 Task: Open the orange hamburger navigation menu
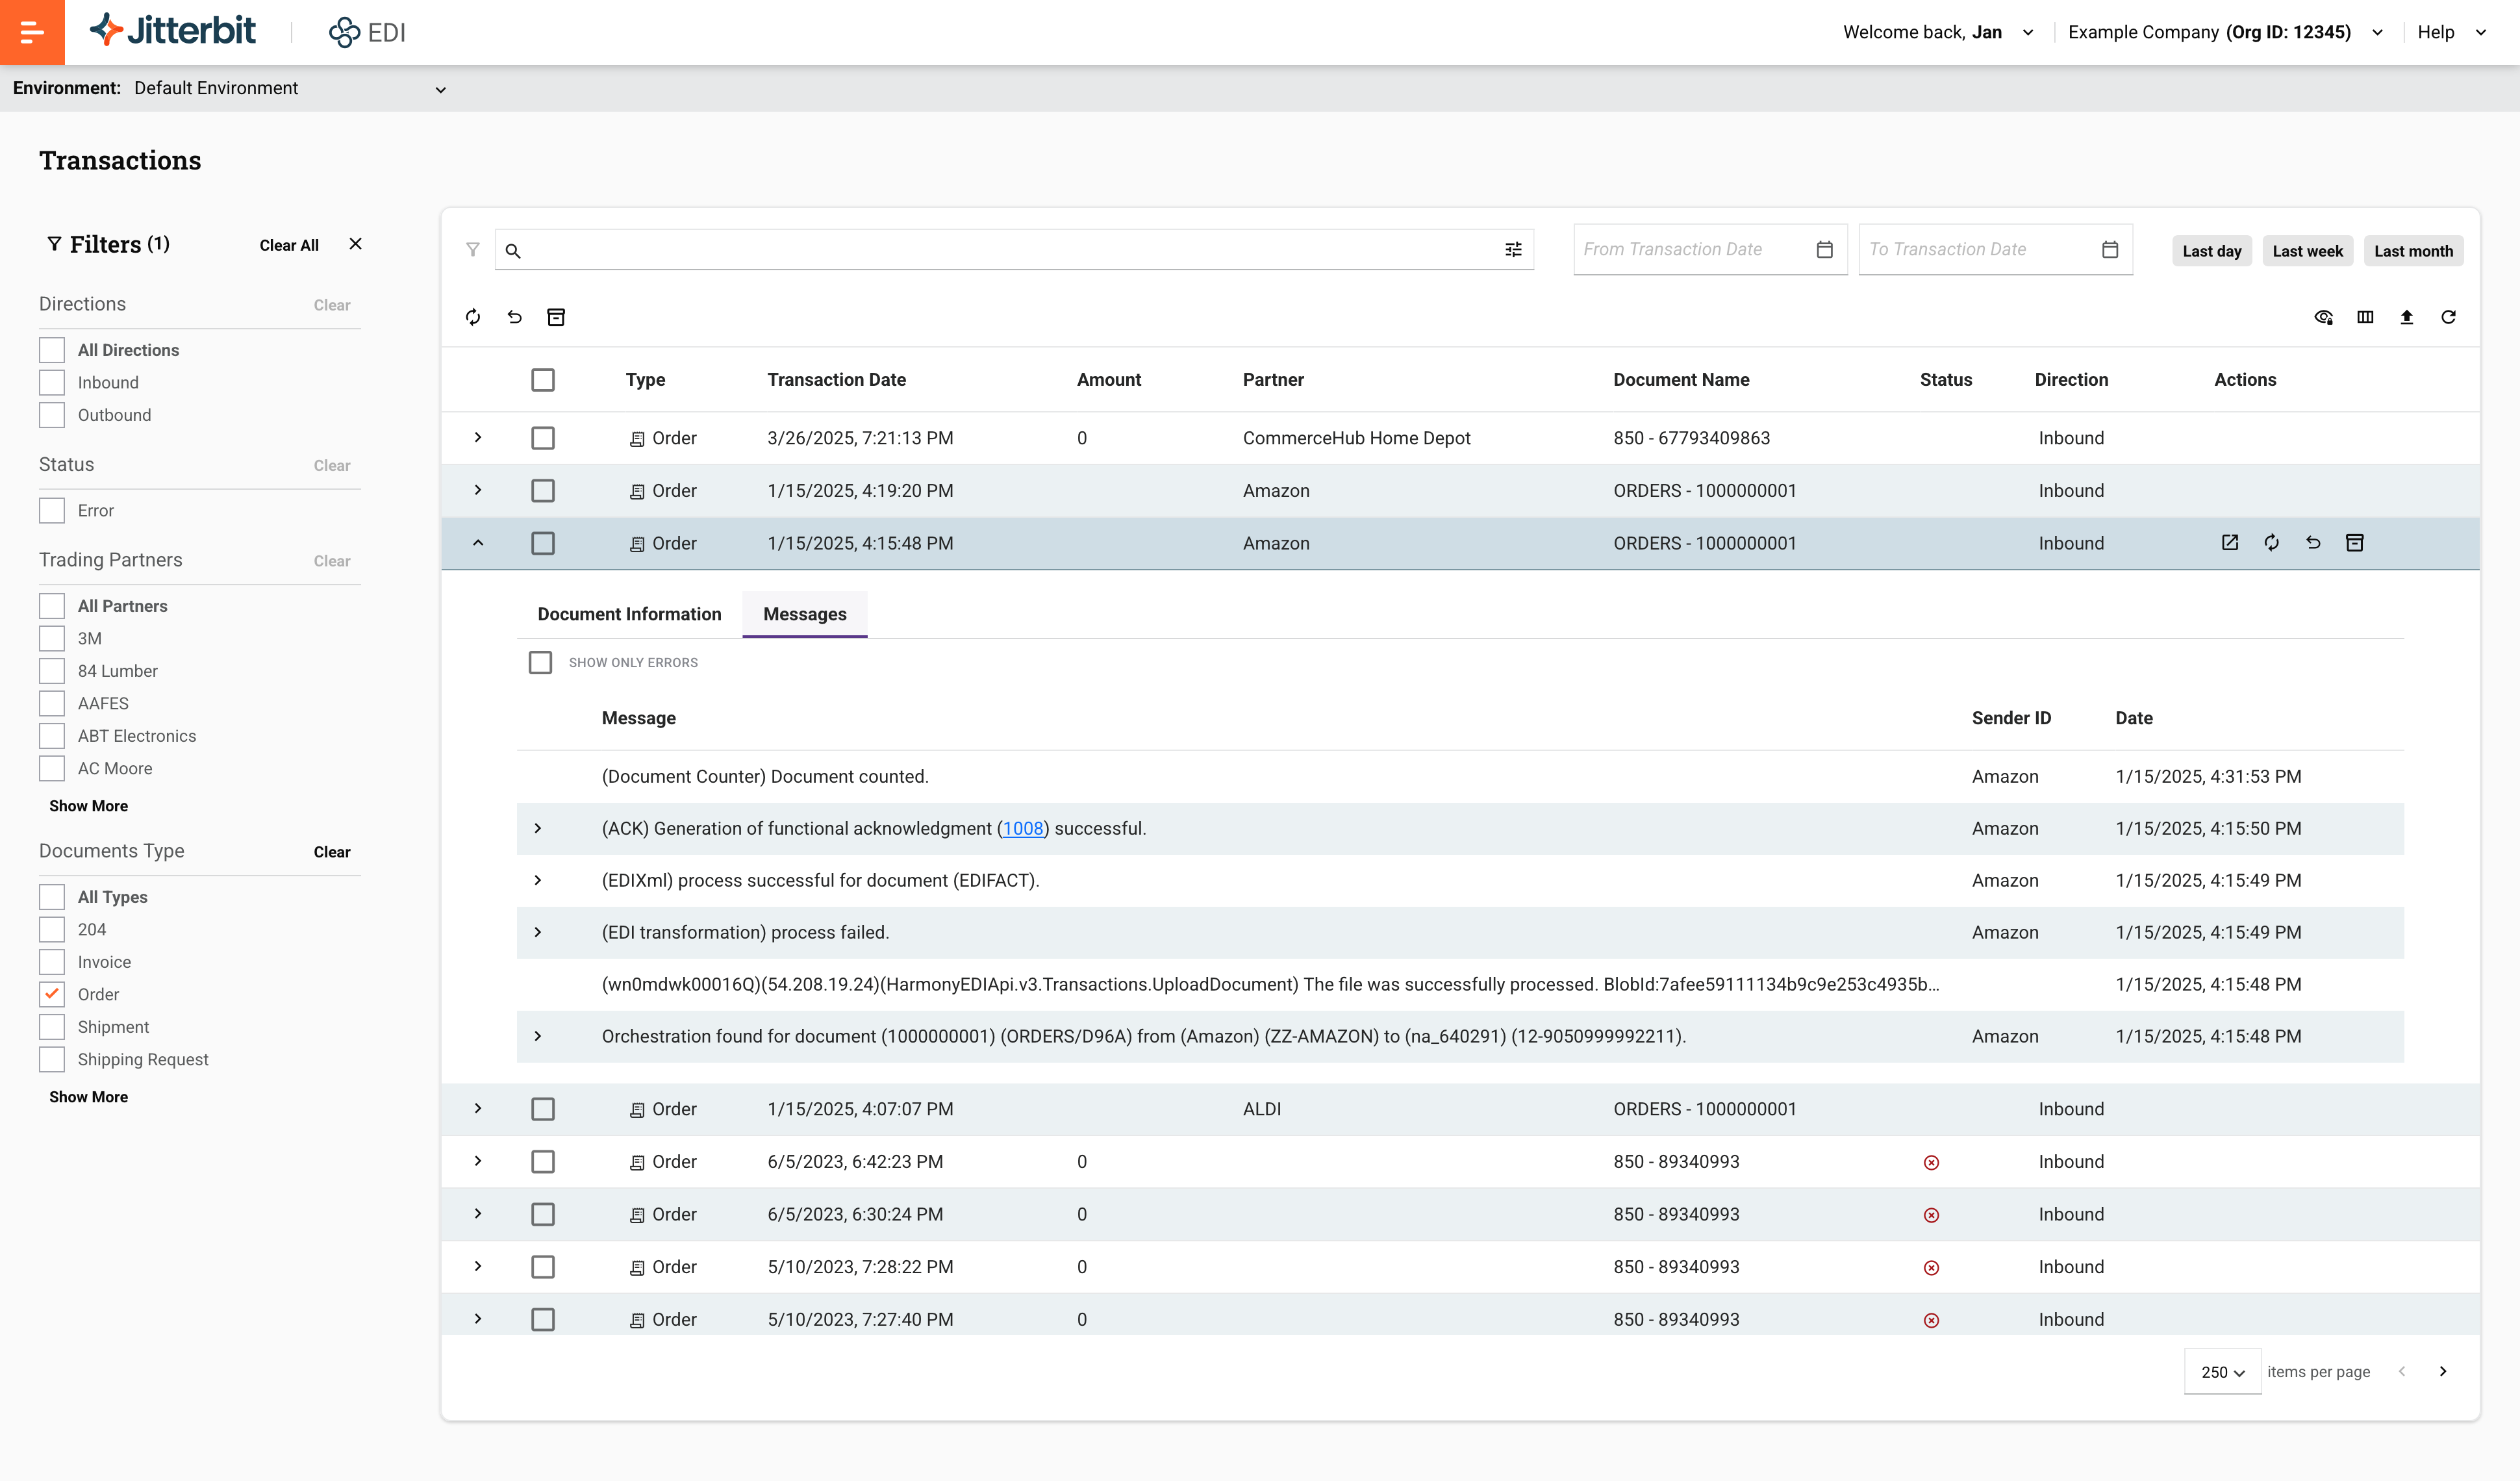coord(32,32)
